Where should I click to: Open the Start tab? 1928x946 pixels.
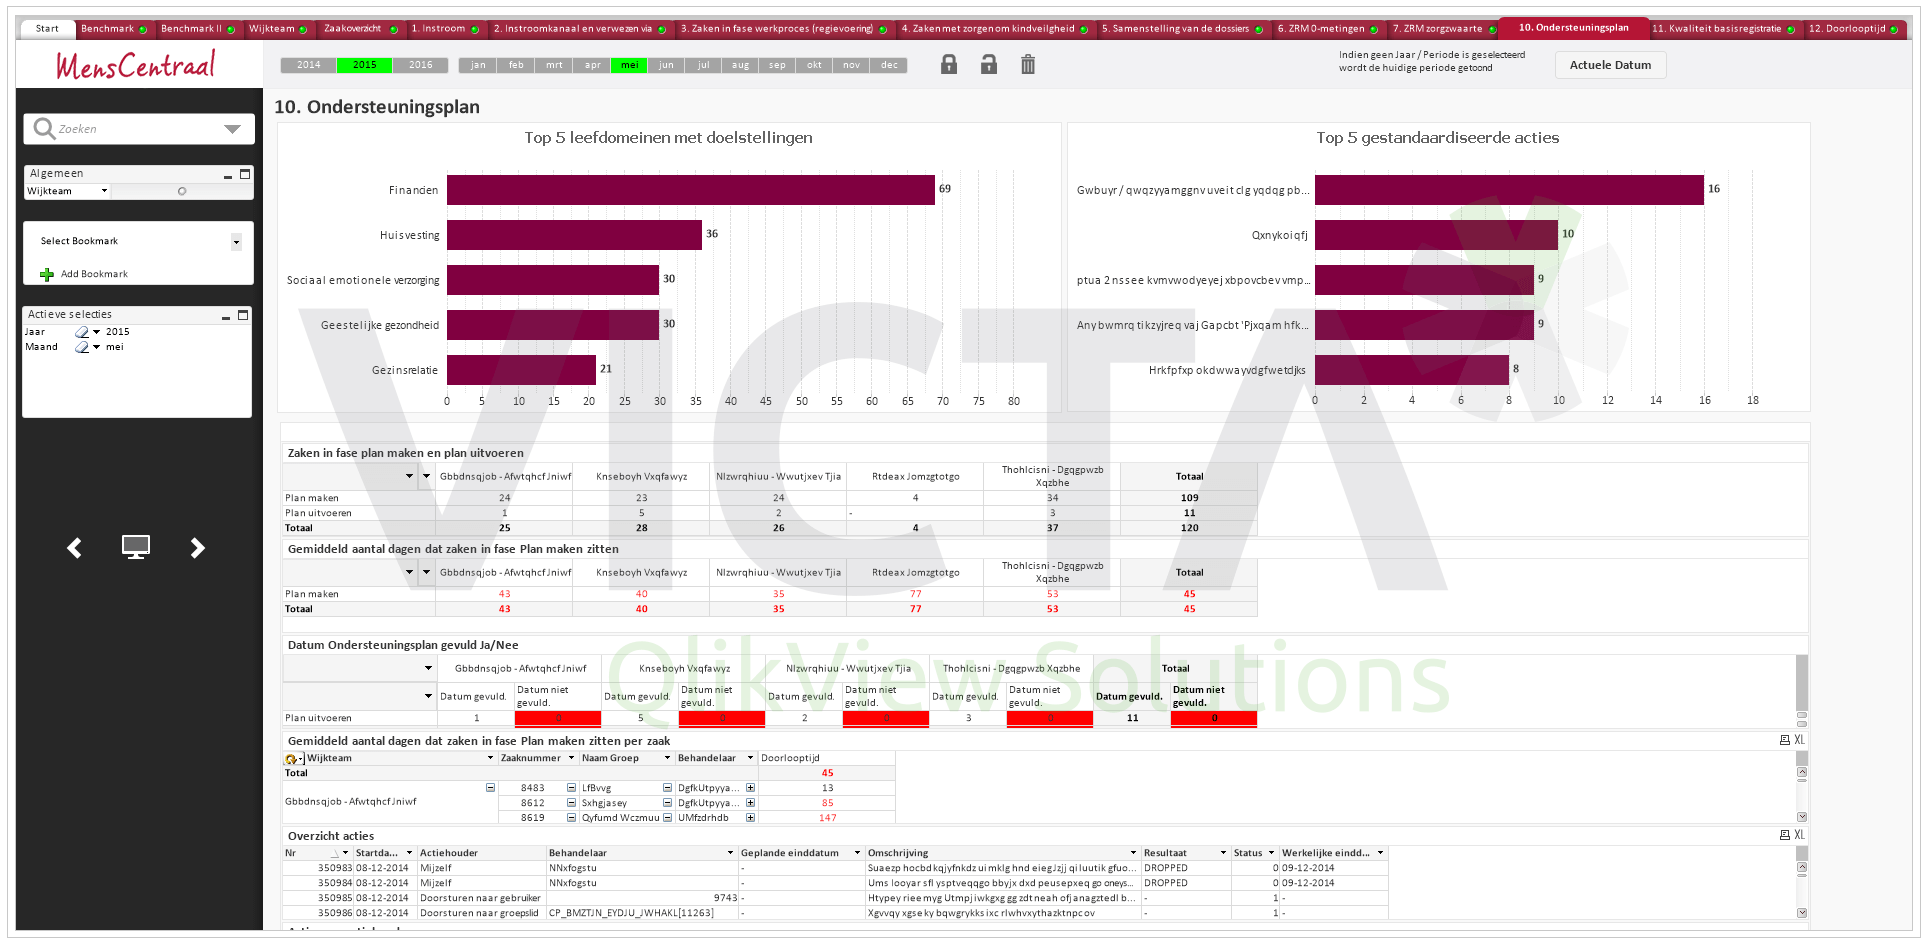coord(47,28)
